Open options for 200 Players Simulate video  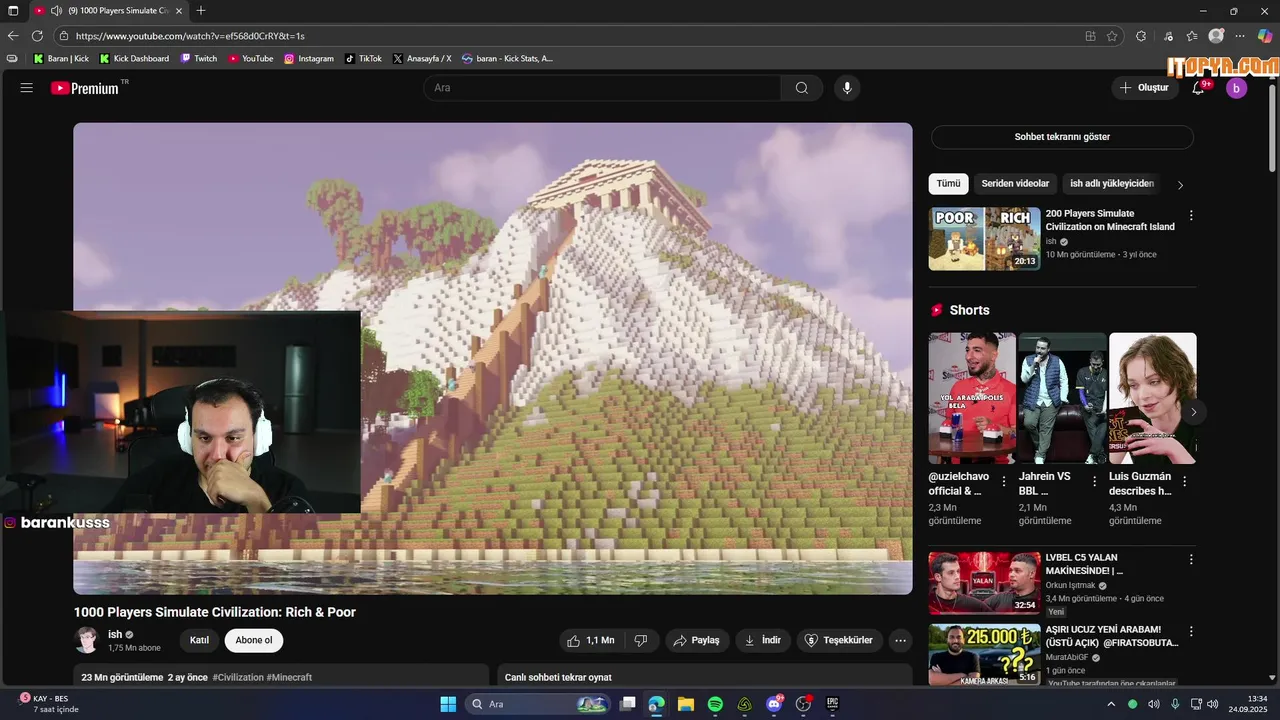pos(1191,215)
